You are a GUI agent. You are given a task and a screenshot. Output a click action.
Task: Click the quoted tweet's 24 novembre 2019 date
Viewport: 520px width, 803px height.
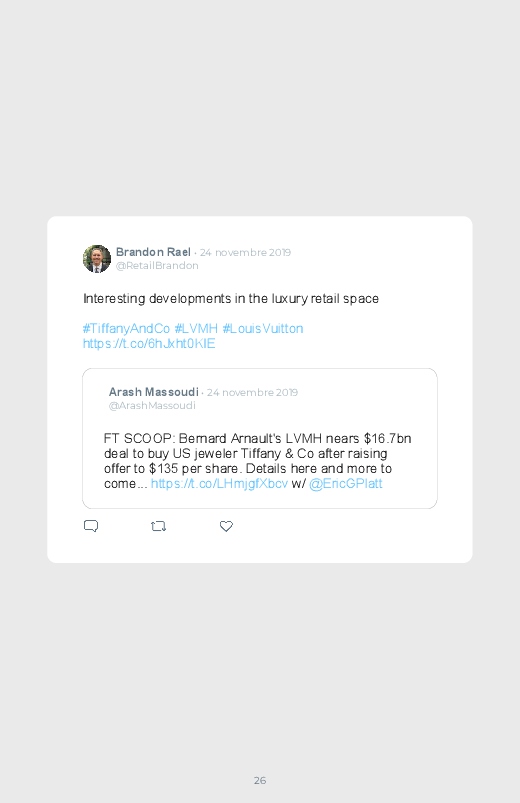tap(253, 392)
